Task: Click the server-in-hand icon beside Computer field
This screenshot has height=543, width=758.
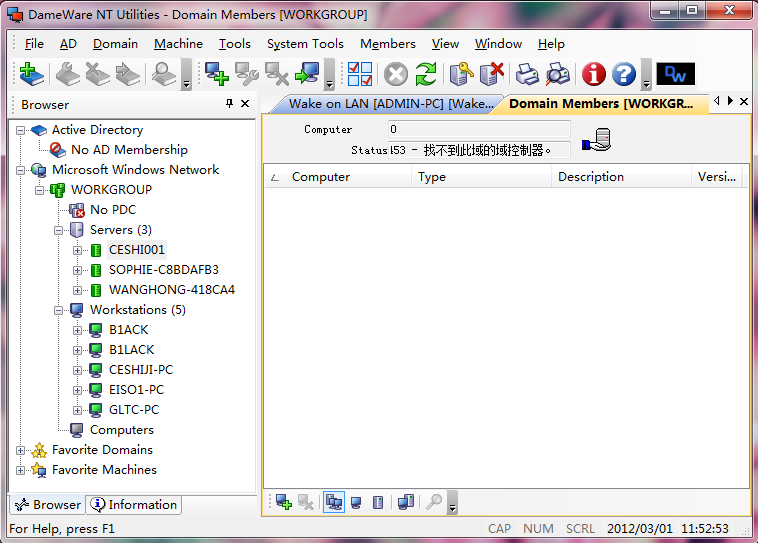Action: point(597,140)
